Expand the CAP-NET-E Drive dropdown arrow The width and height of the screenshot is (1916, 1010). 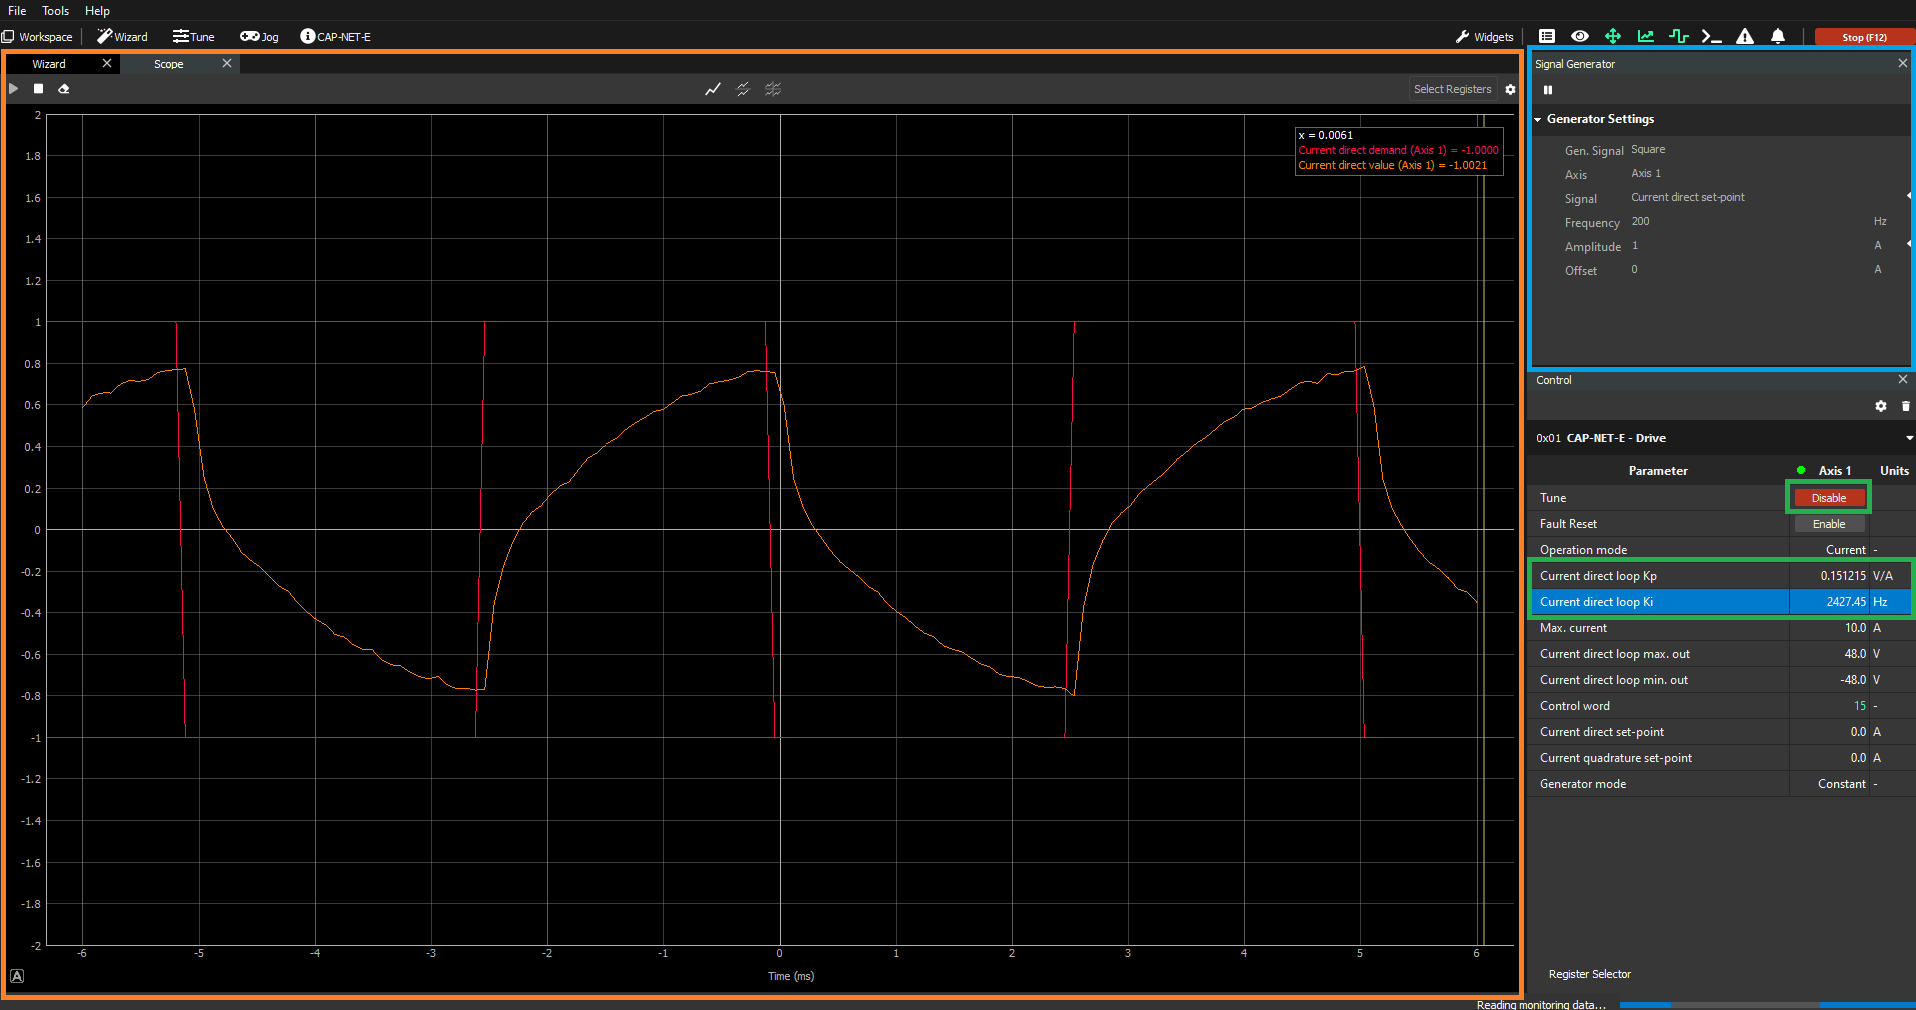(x=1908, y=438)
